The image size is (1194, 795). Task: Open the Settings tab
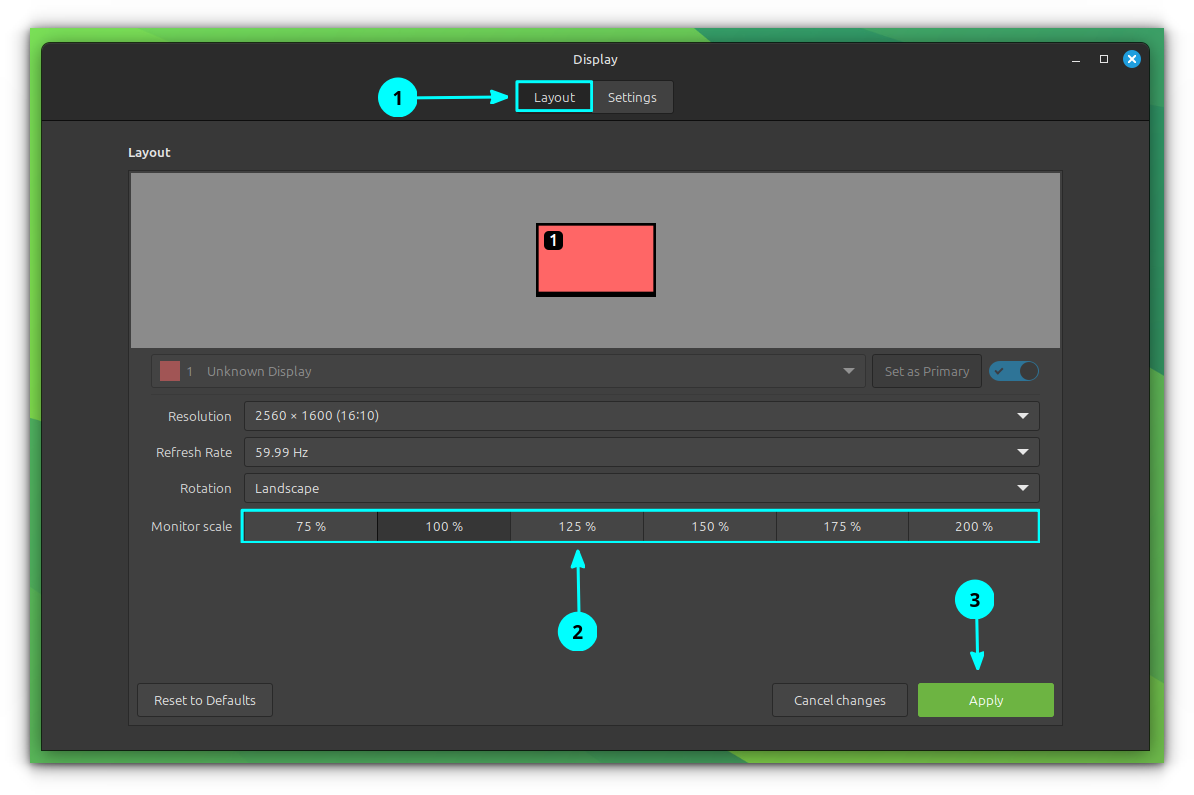(x=632, y=97)
